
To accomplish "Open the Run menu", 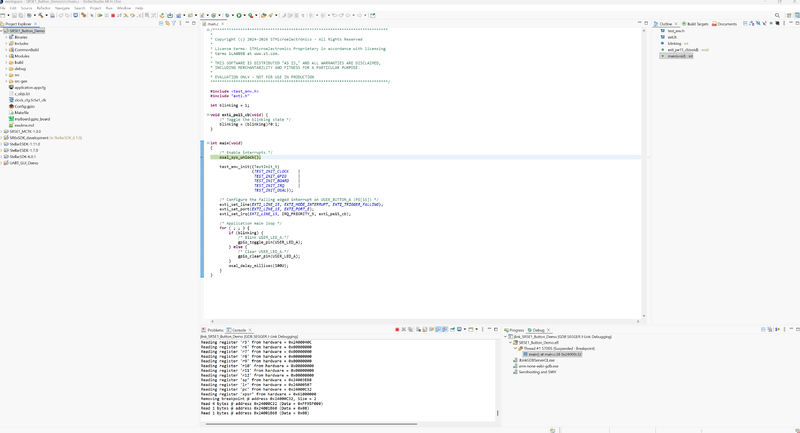I will click(109, 8).
